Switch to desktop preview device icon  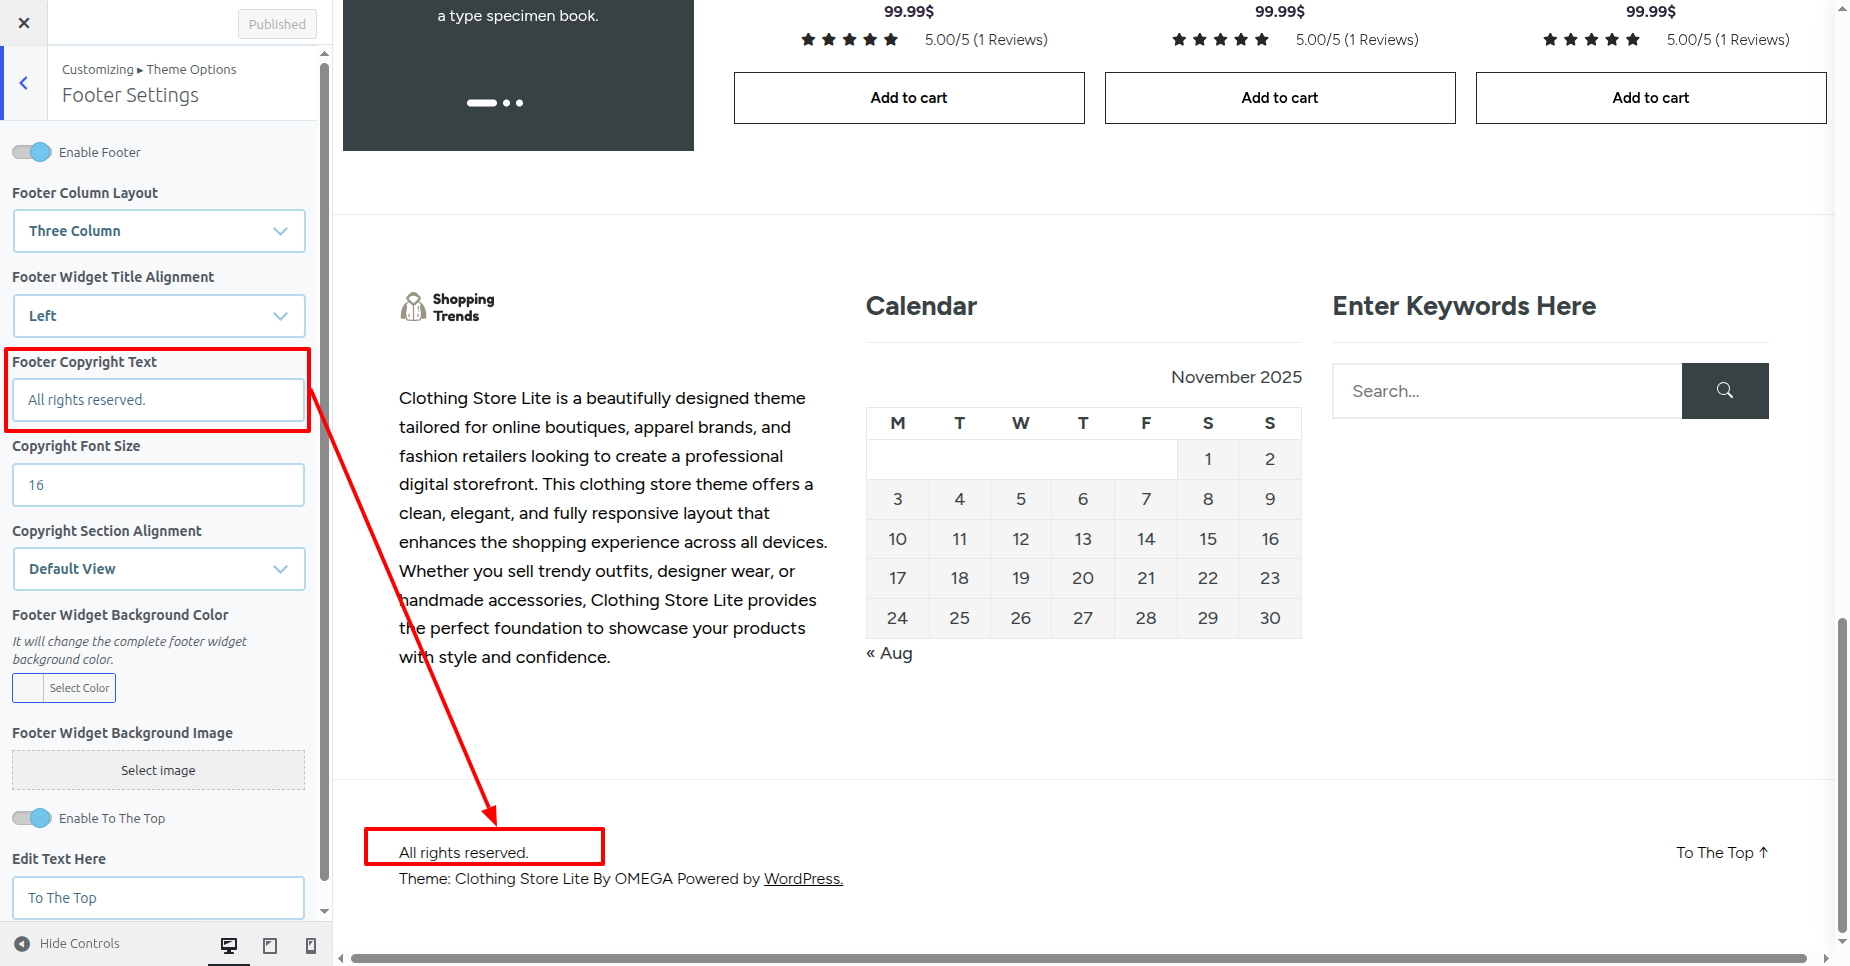point(229,945)
